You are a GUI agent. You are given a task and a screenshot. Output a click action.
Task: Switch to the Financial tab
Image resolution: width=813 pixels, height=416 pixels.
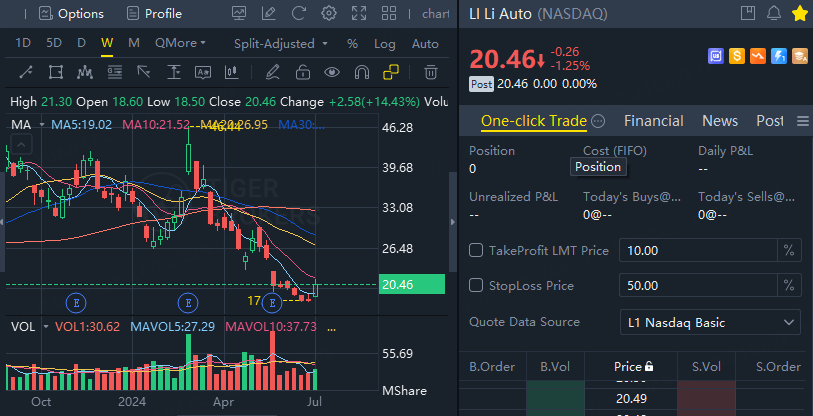tap(653, 121)
